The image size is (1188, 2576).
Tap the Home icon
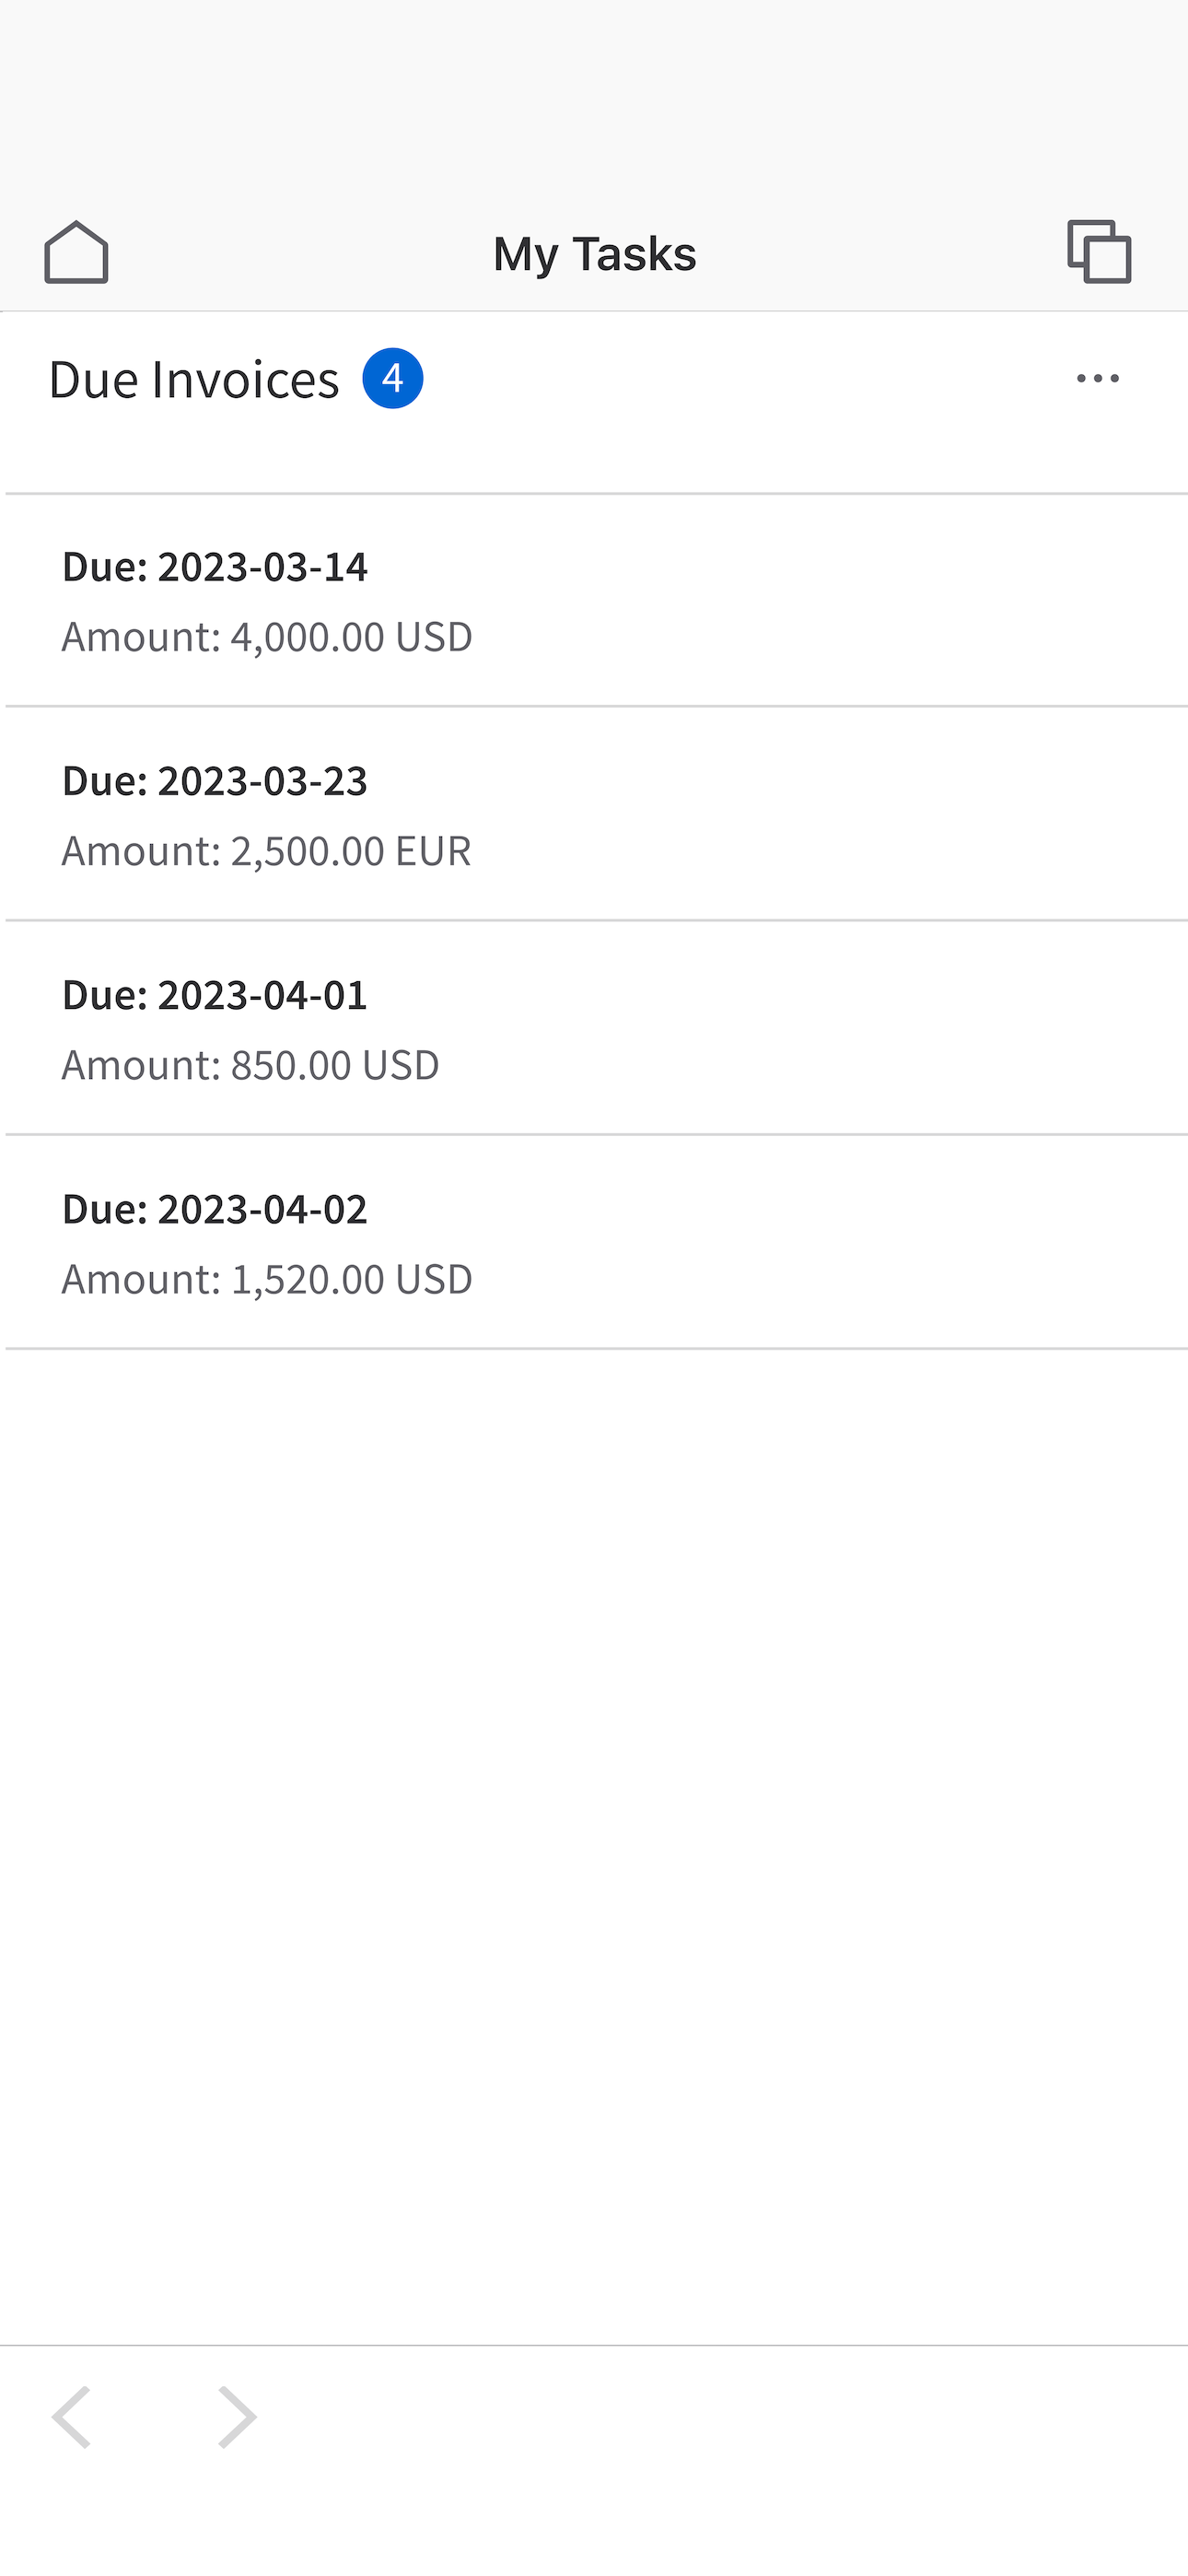coord(76,252)
